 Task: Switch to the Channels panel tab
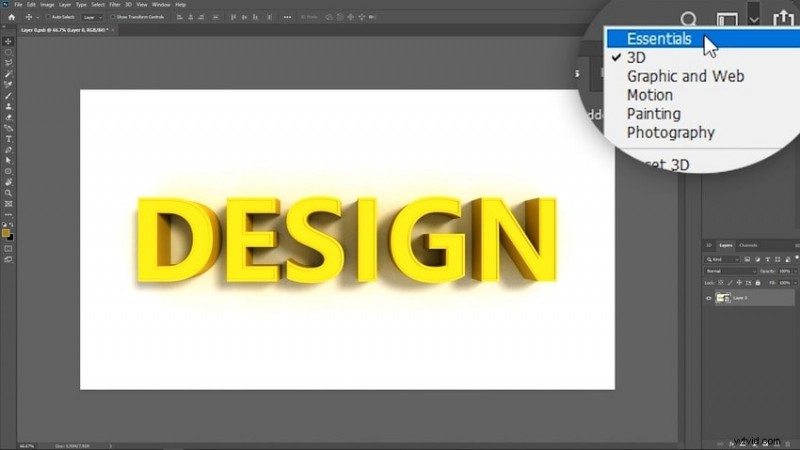pyautogui.click(x=748, y=245)
